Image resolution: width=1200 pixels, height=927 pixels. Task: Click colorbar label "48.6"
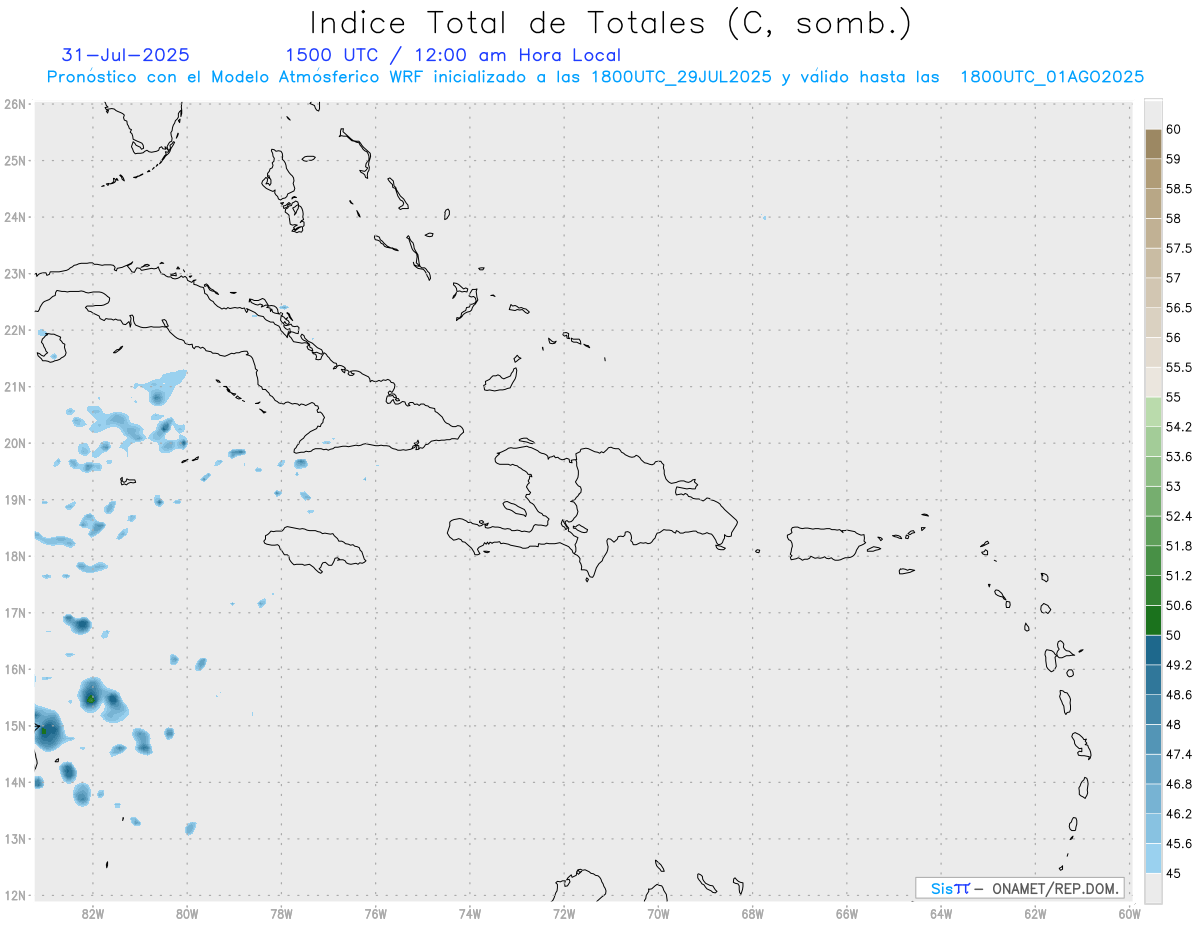click(1178, 695)
